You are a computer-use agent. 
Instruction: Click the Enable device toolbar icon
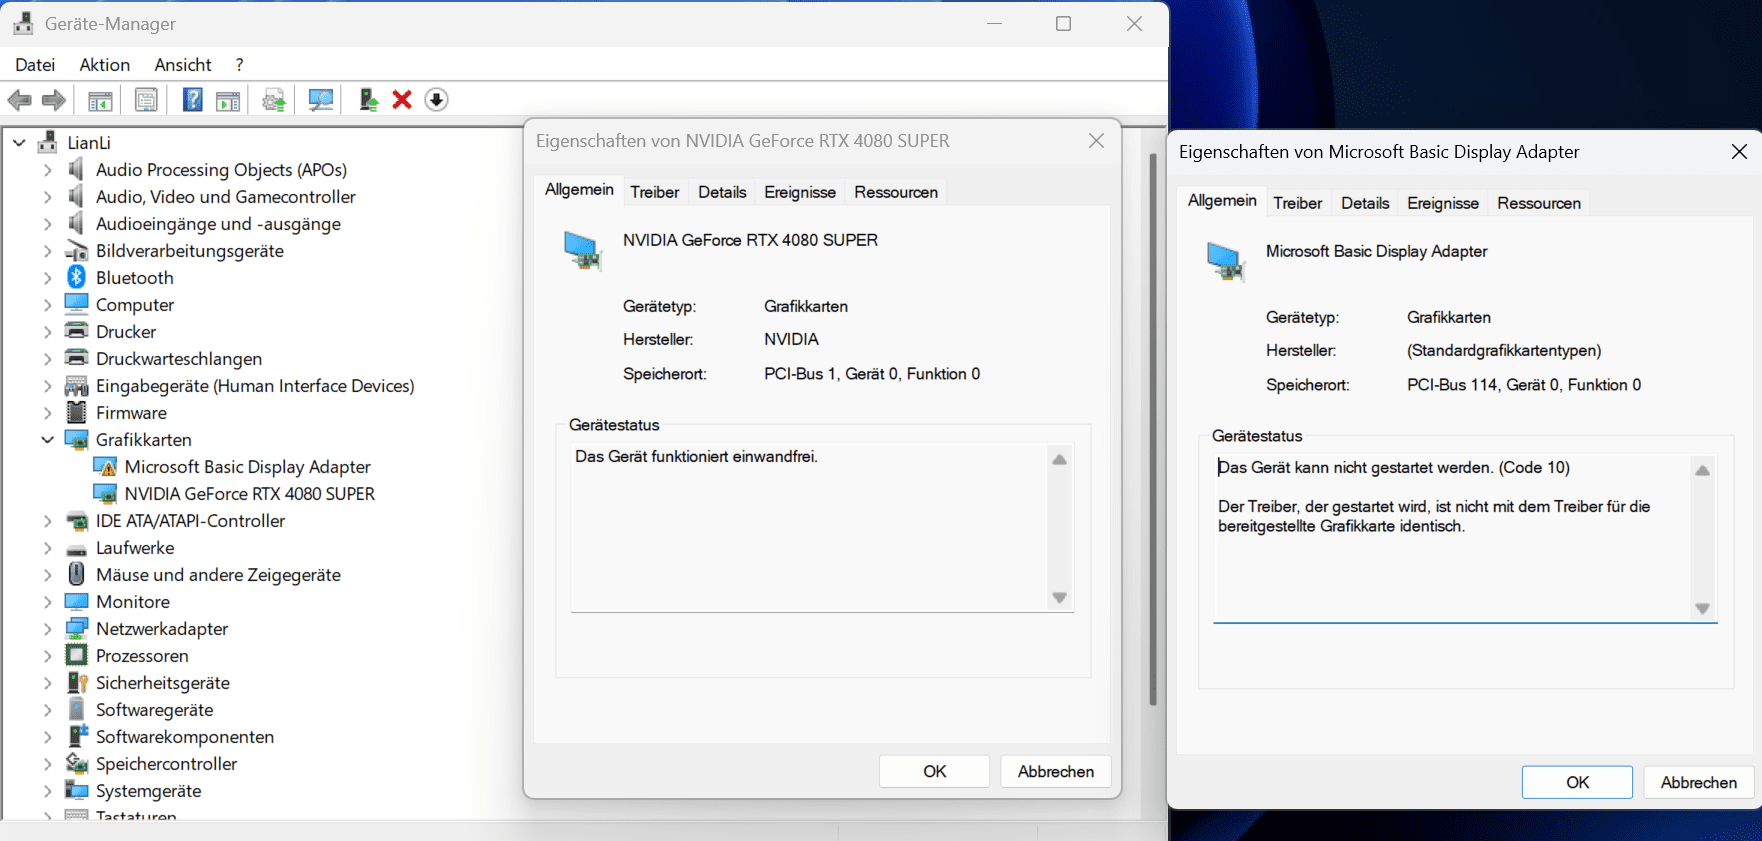click(368, 100)
